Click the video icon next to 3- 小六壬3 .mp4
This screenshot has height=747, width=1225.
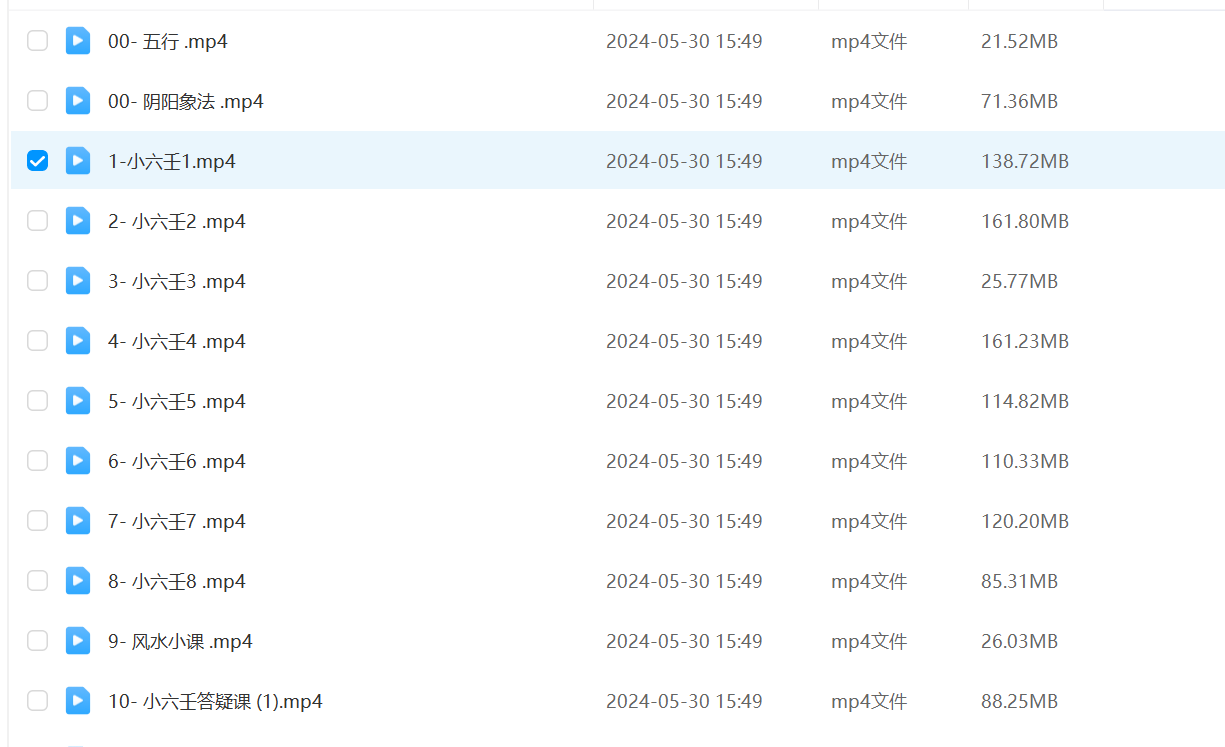(78, 281)
